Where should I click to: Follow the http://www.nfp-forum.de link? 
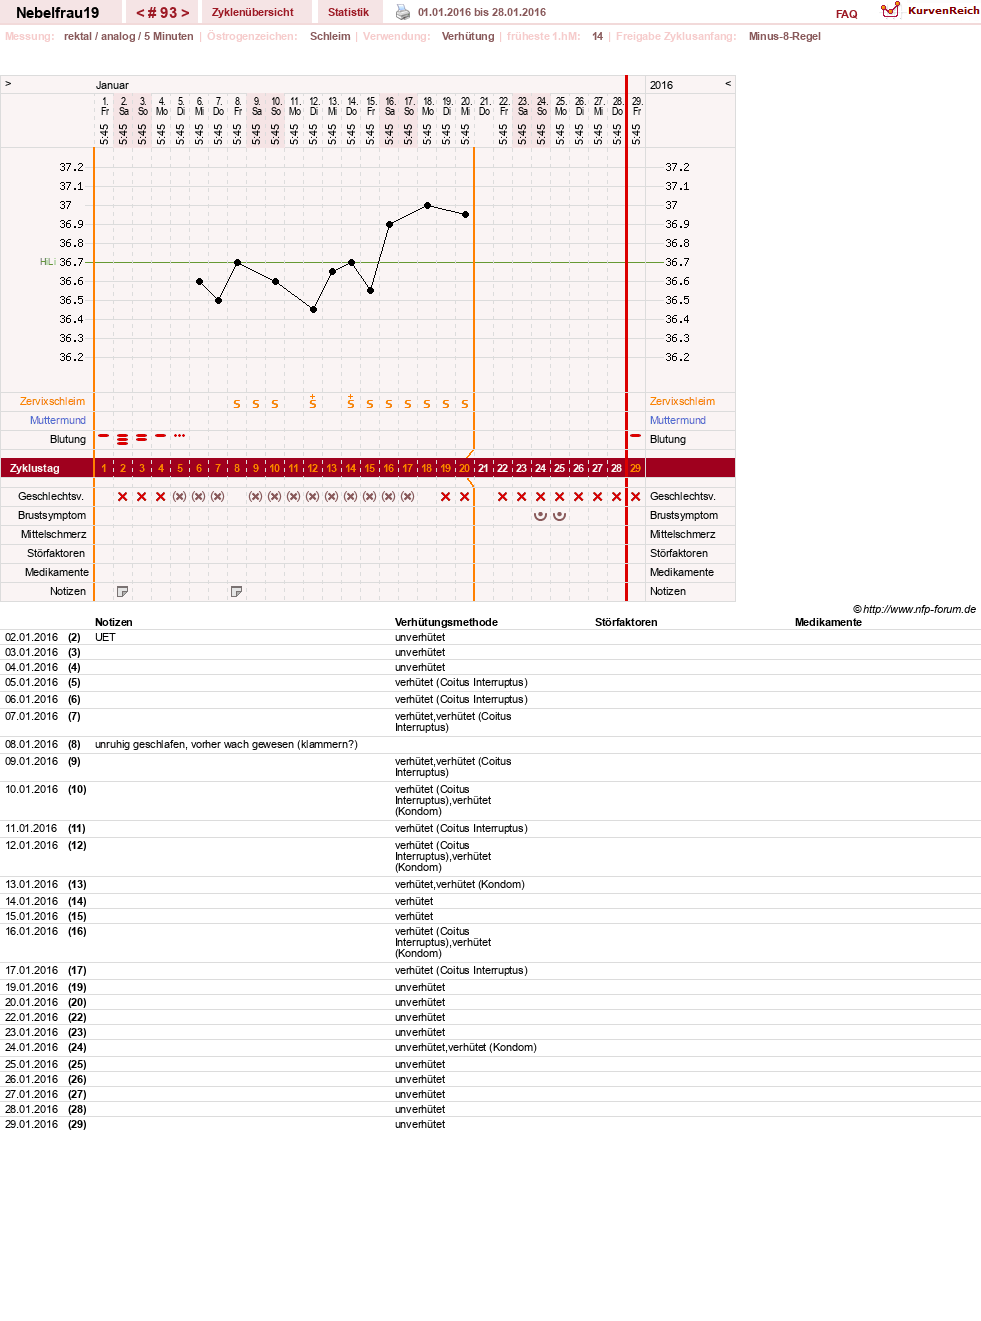919,609
